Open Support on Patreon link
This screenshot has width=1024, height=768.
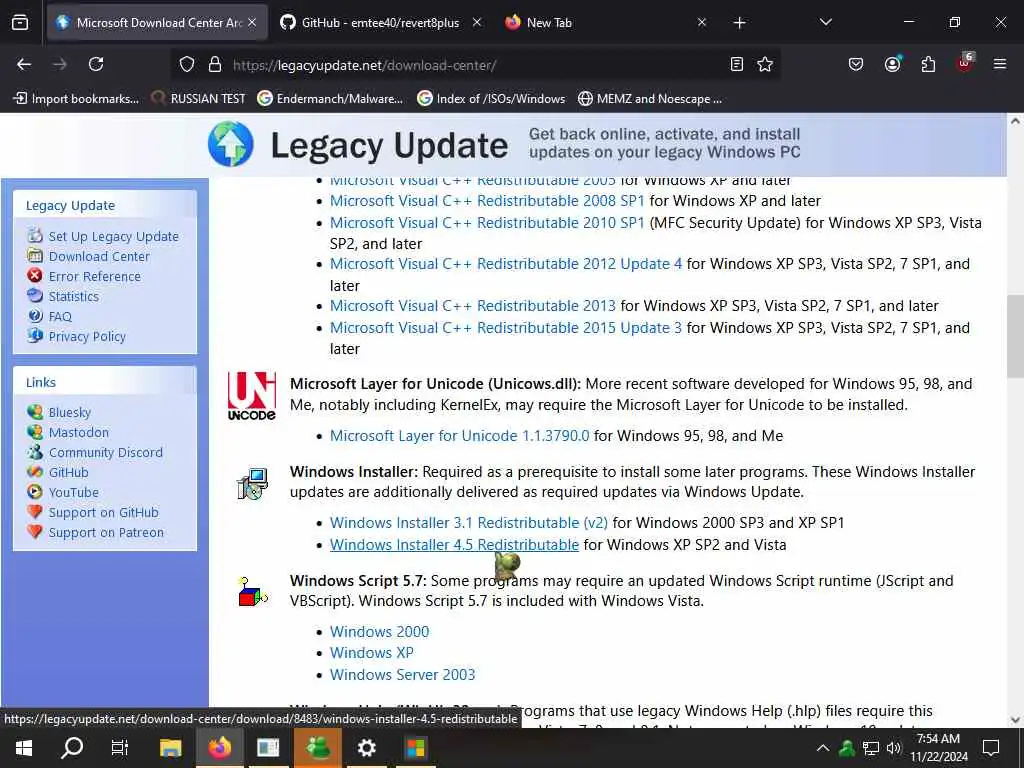click(x=106, y=533)
